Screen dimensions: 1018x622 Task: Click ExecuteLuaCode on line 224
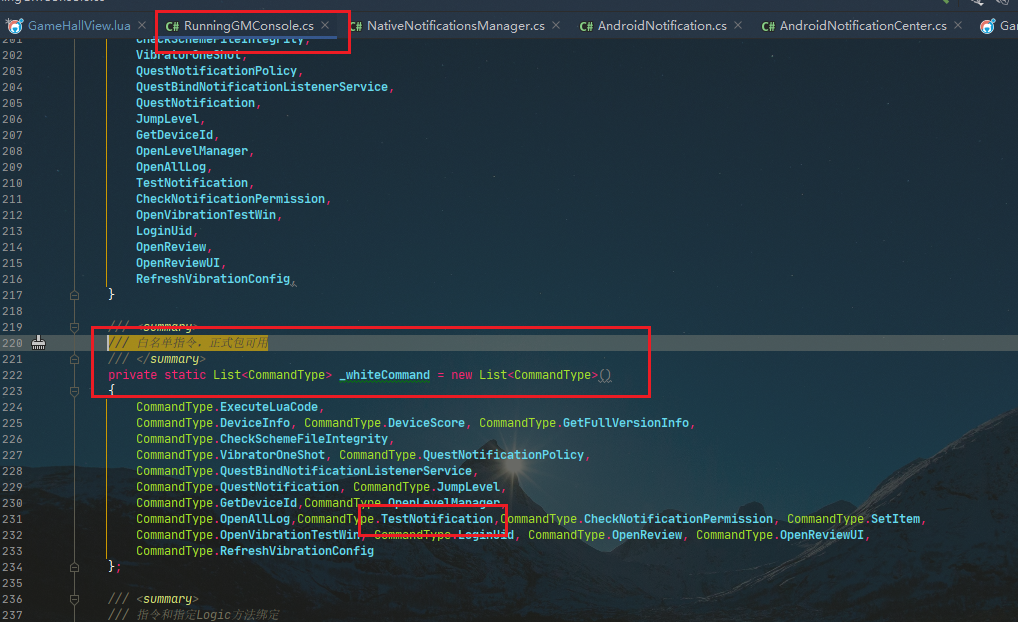click(269, 407)
